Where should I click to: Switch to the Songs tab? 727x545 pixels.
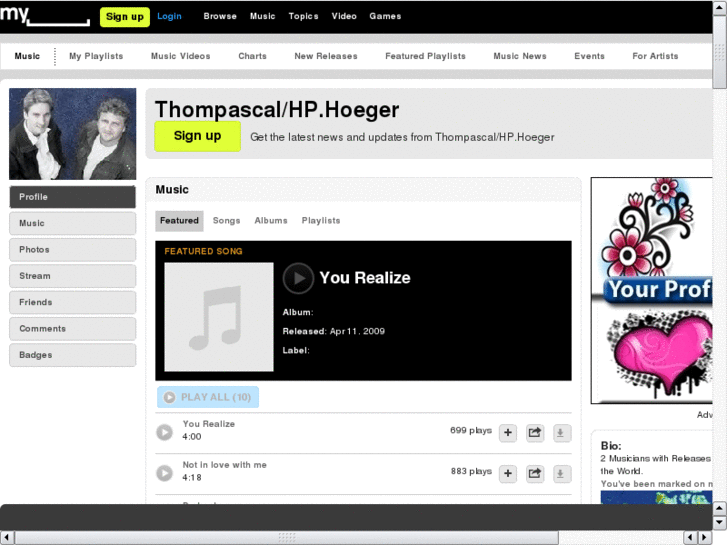(226, 221)
